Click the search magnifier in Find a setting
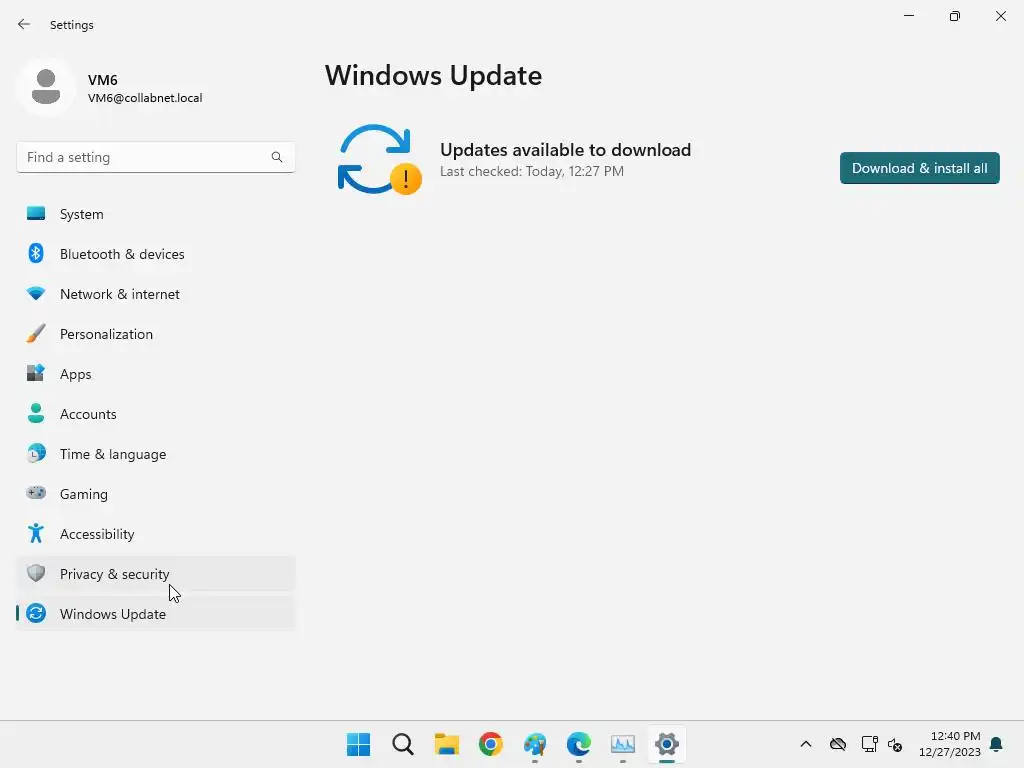The width and height of the screenshot is (1024, 768). 277,157
